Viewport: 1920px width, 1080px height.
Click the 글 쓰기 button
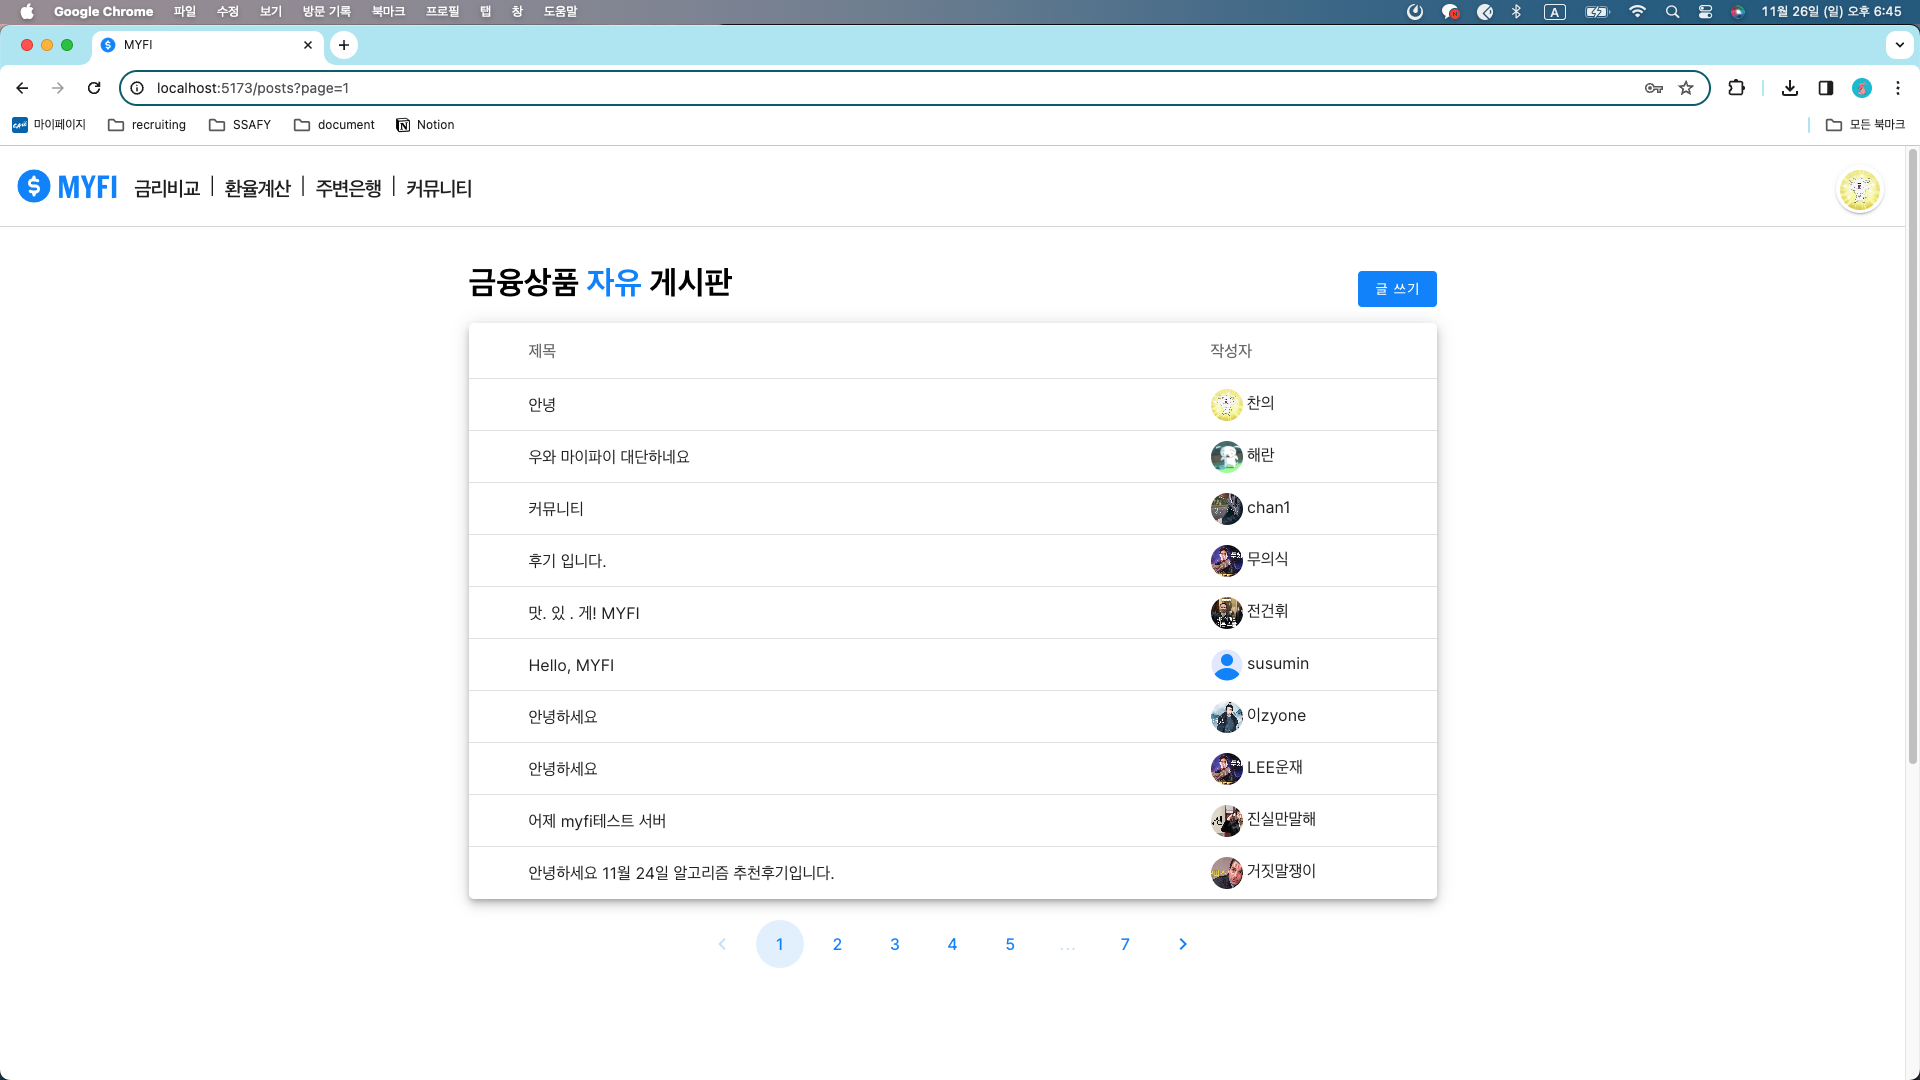pos(1396,289)
